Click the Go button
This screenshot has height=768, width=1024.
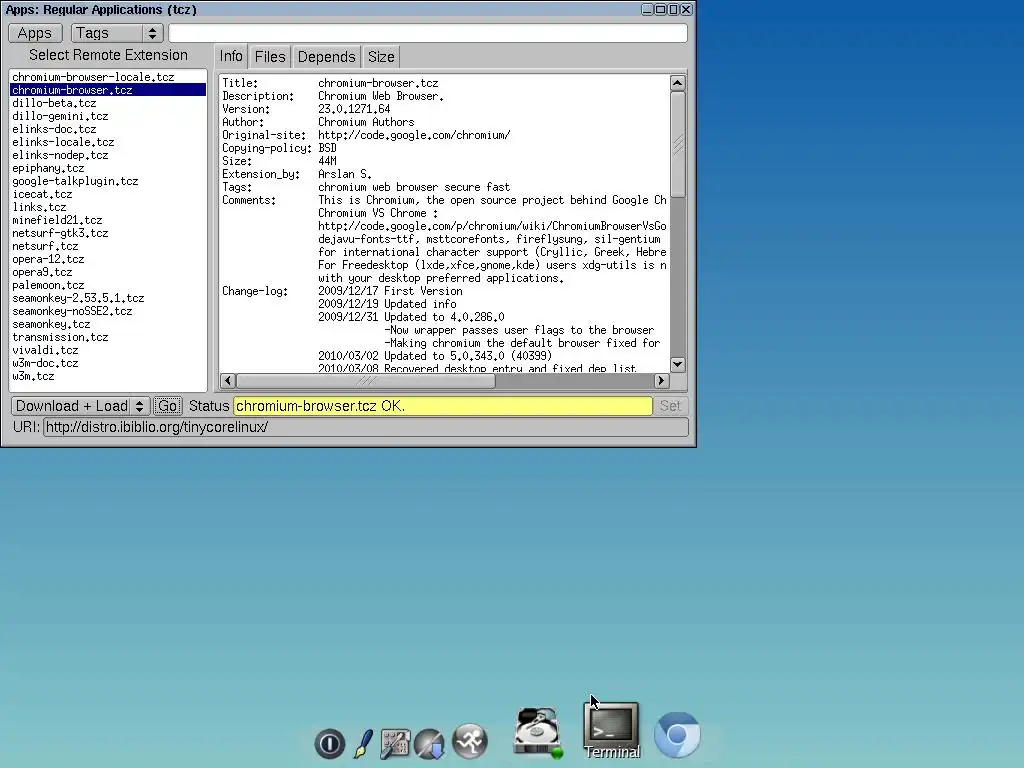(x=167, y=406)
